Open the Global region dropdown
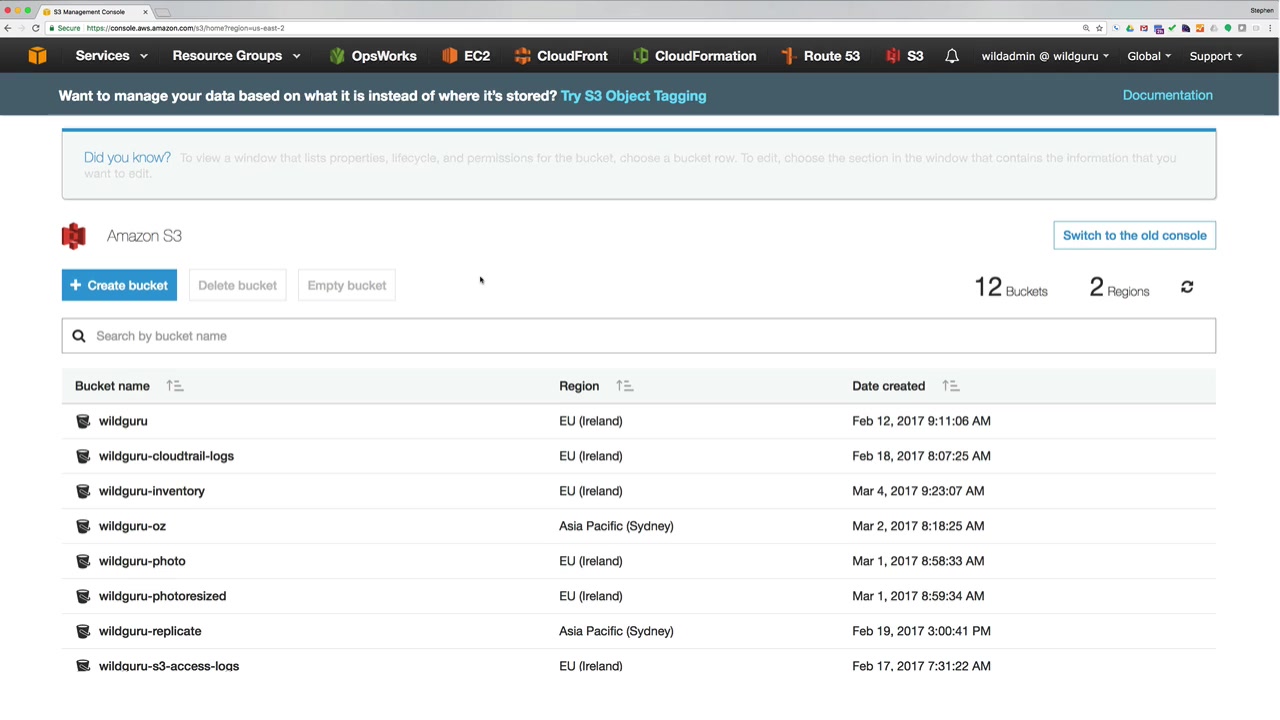Screen dimensions: 1280x720 point(1149,56)
